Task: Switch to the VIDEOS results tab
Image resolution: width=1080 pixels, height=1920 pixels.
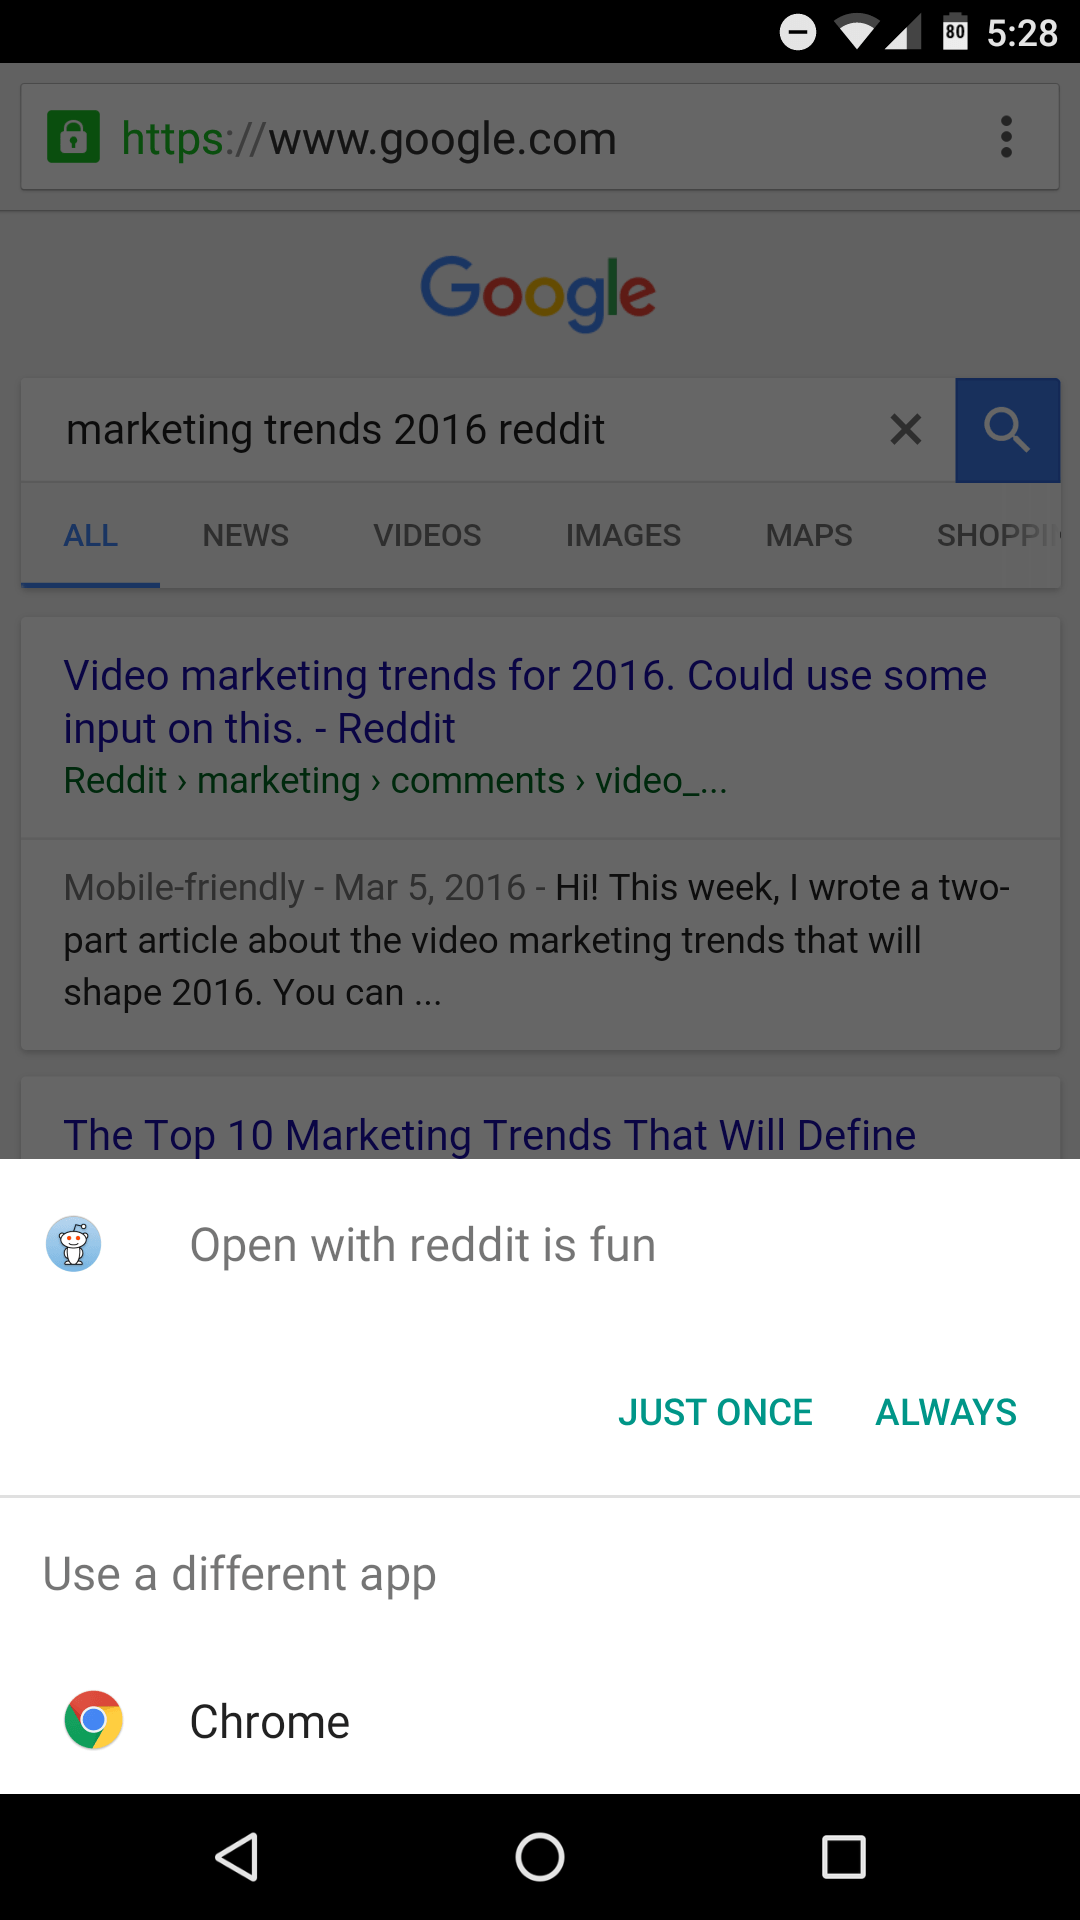Action: pyautogui.click(x=427, y=535)
